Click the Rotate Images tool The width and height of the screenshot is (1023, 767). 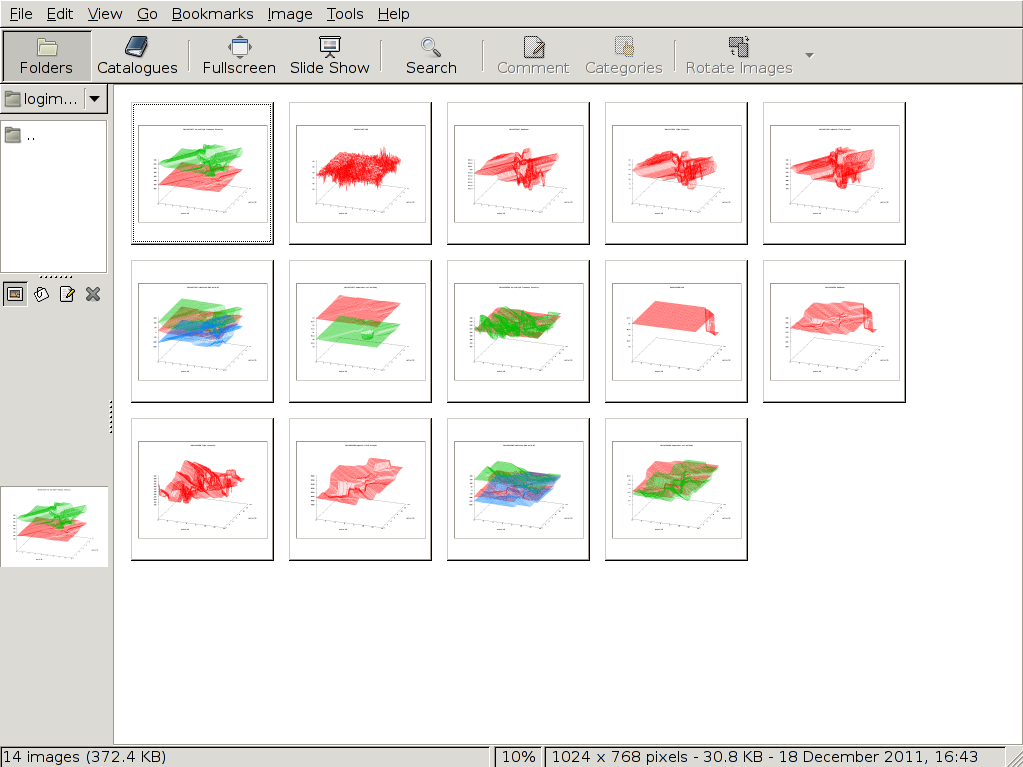[x=739, y=56]
